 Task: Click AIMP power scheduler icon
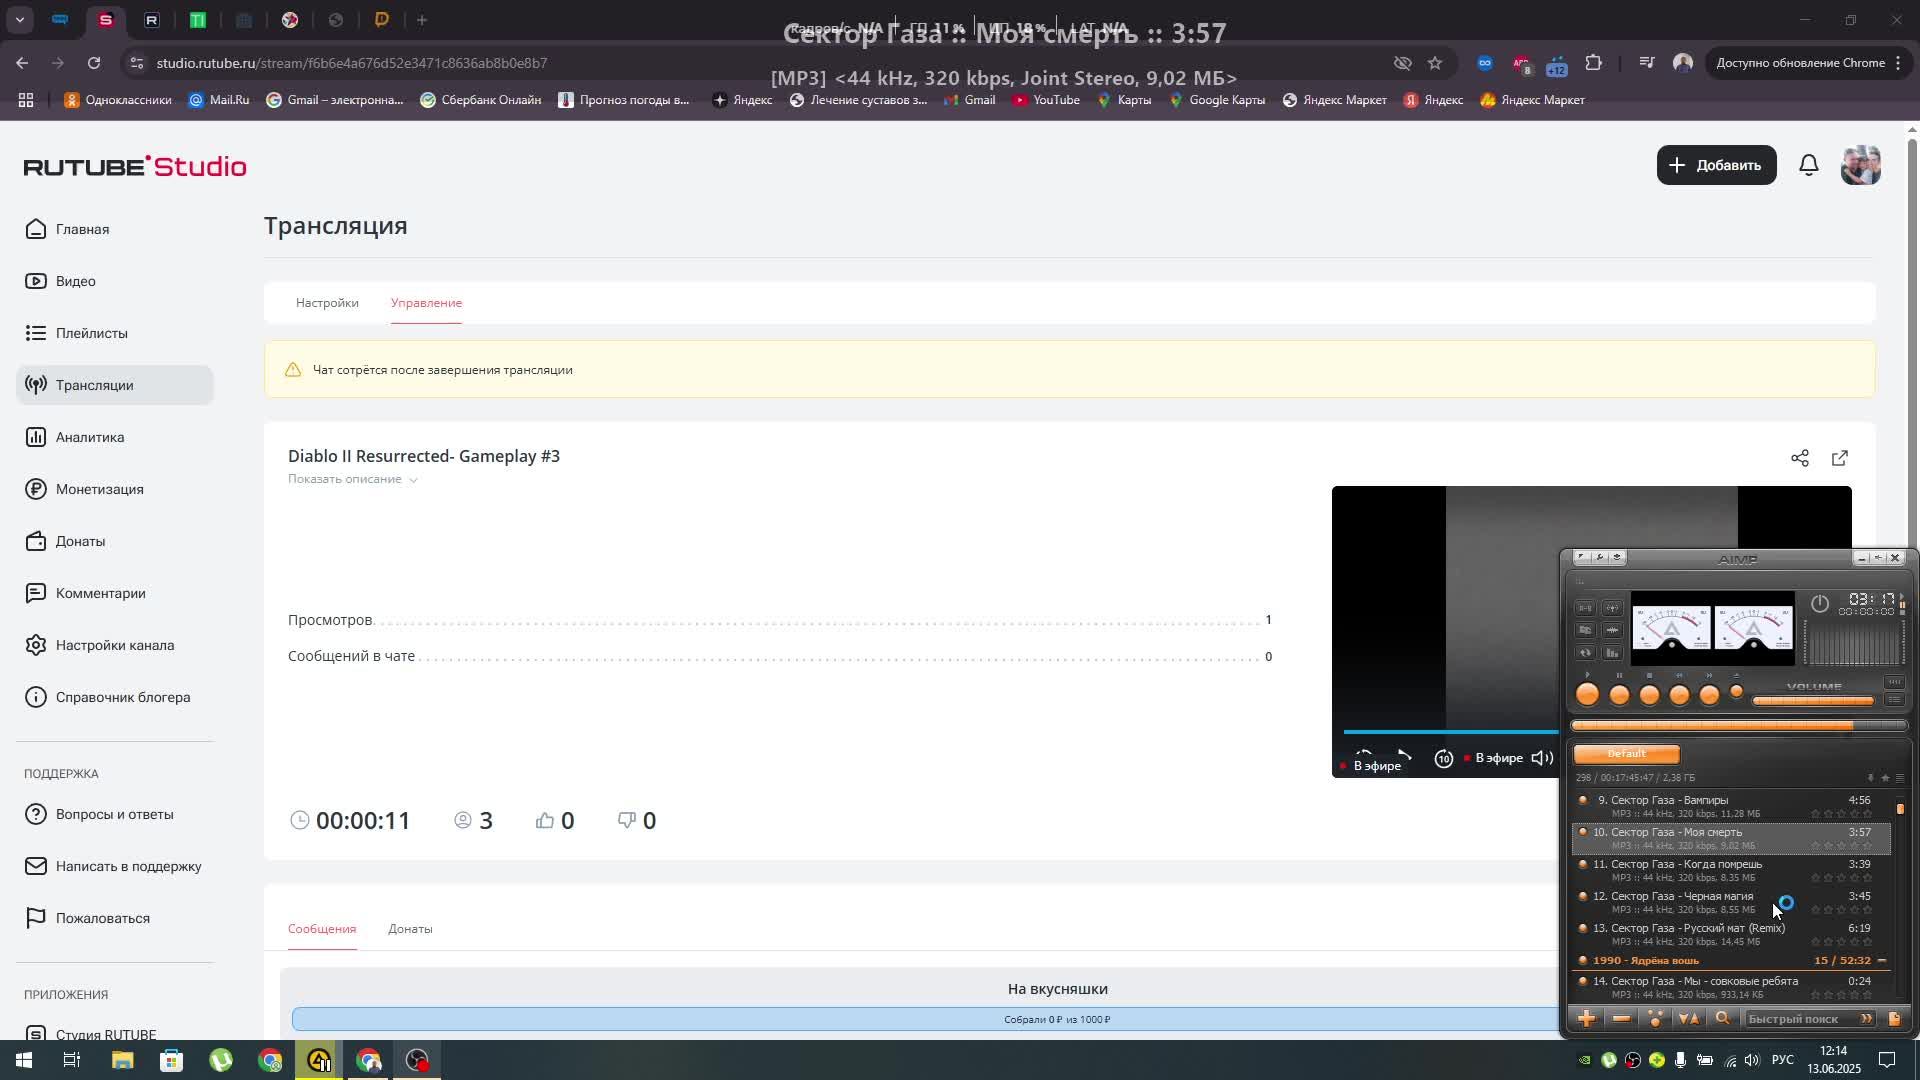pos(1820,603)
